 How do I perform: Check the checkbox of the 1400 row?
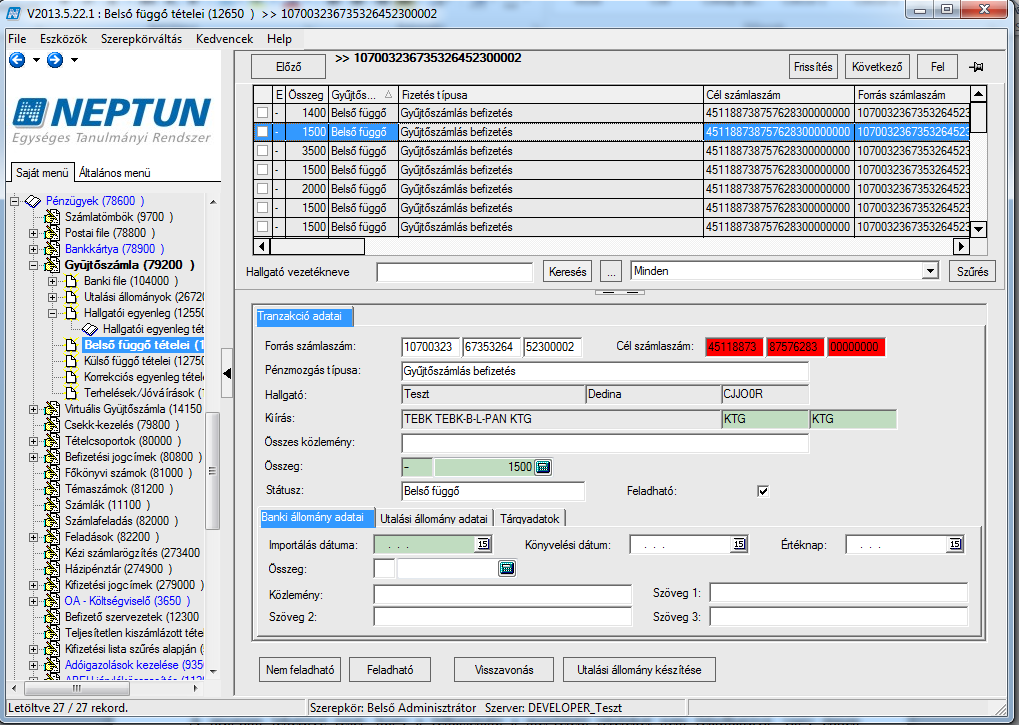tap(263, 113)
